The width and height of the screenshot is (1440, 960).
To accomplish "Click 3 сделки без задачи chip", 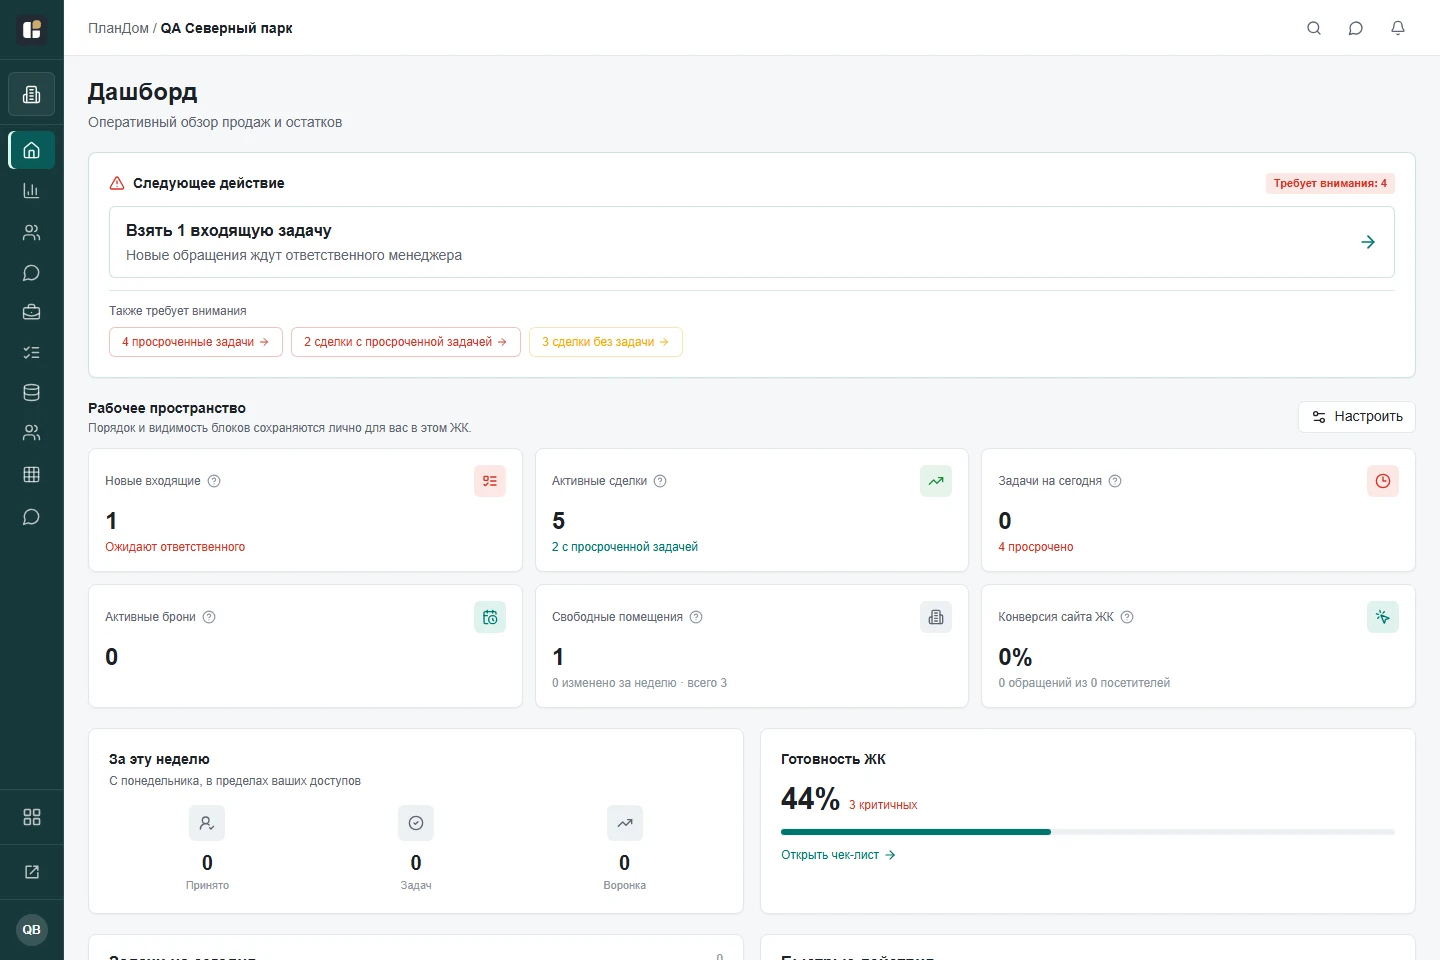I will point(606,342).
